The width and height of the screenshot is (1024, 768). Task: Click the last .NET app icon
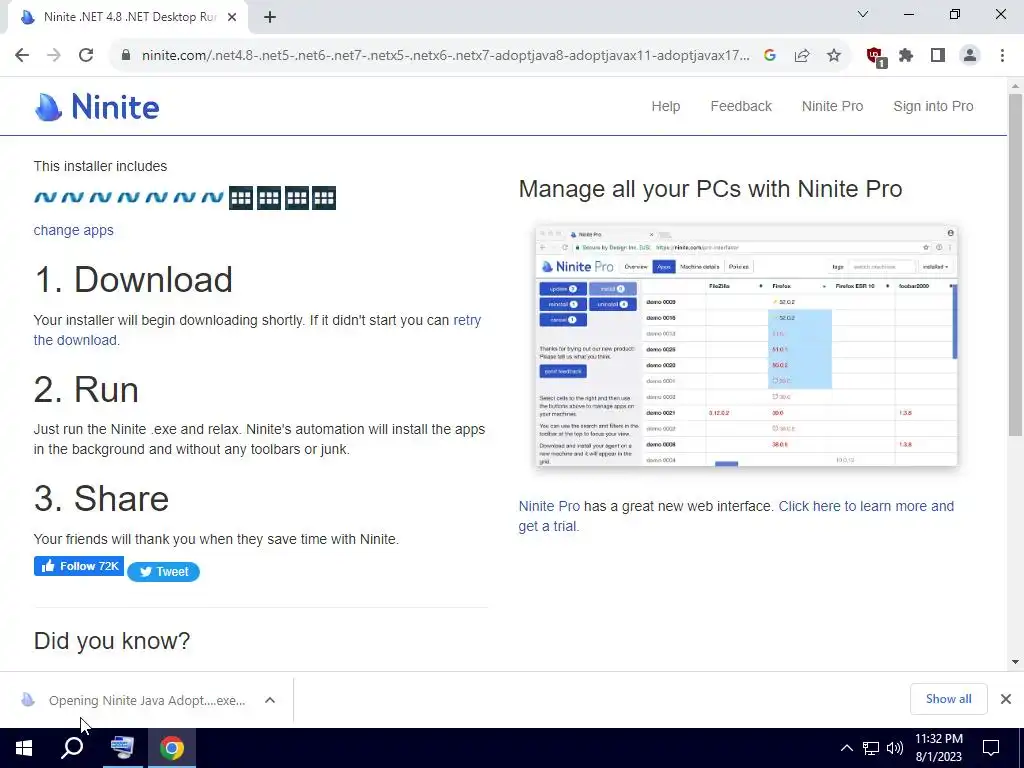(212, 197)
